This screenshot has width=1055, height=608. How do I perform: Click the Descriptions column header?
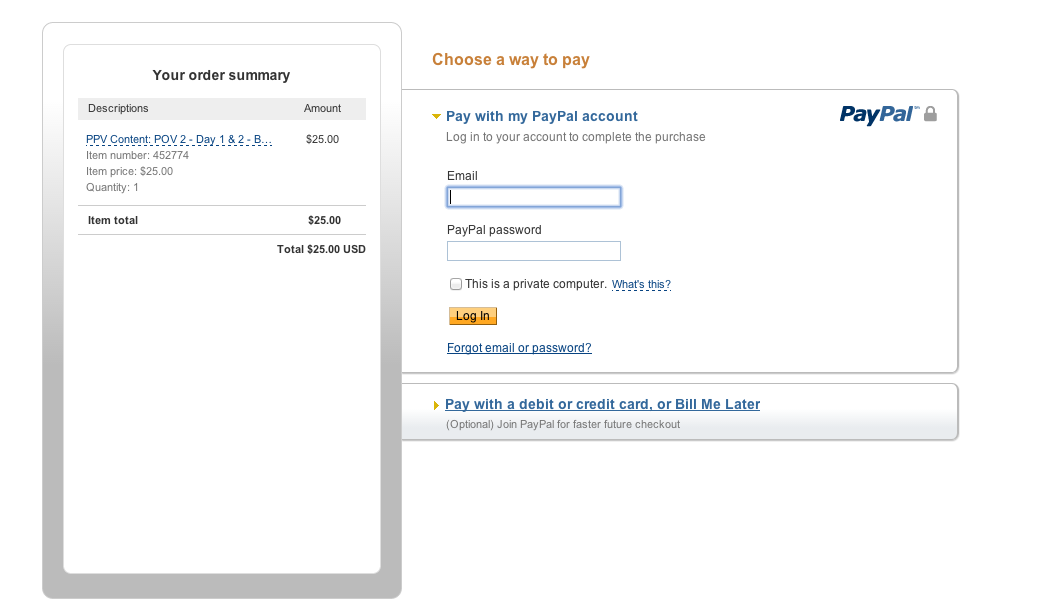(118, 108)
